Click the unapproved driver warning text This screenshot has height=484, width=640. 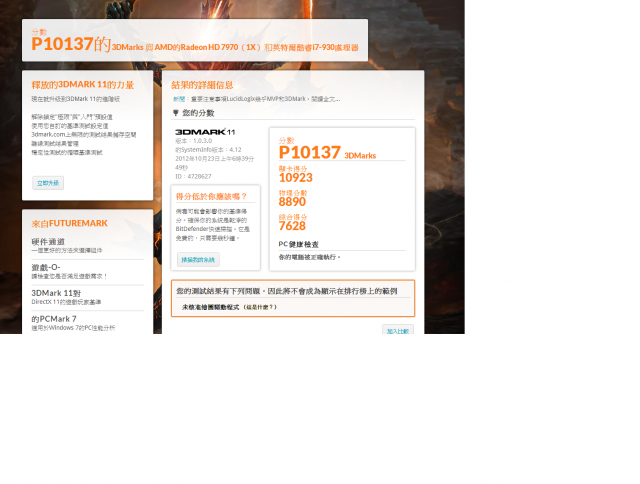point(210,307)
